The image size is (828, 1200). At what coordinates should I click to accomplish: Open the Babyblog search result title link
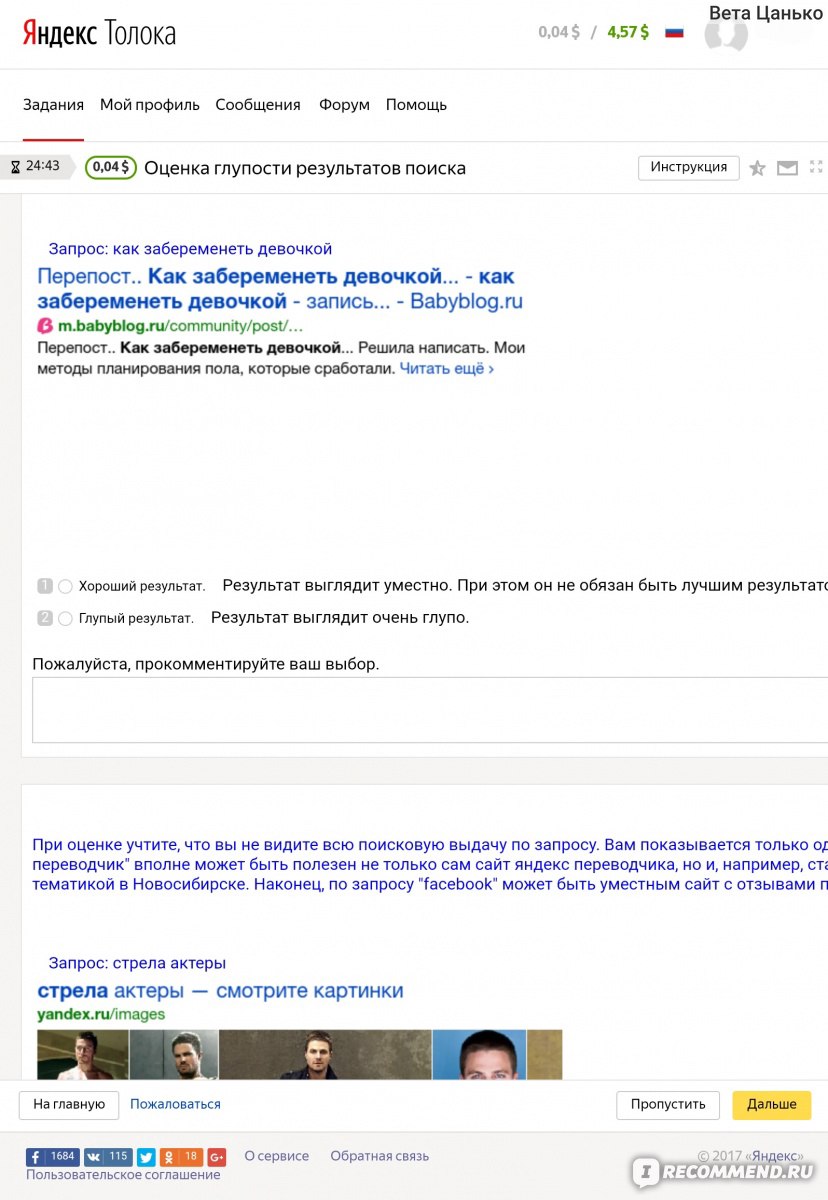[280, 288]
